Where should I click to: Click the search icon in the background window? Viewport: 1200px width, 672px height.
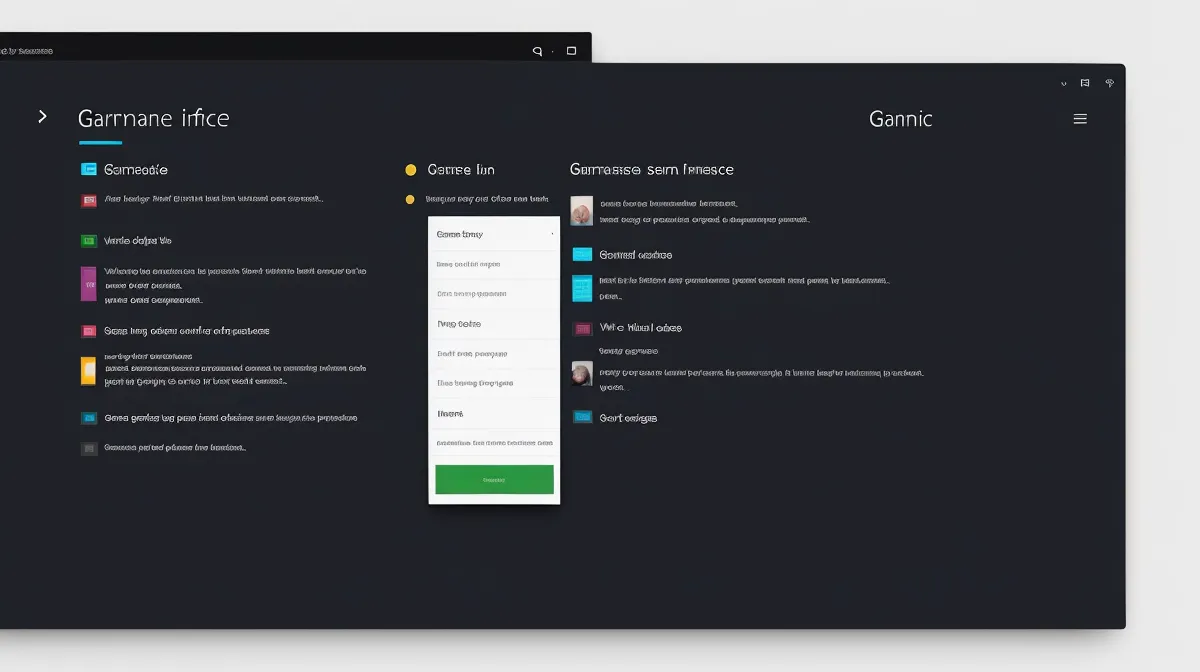537,51
